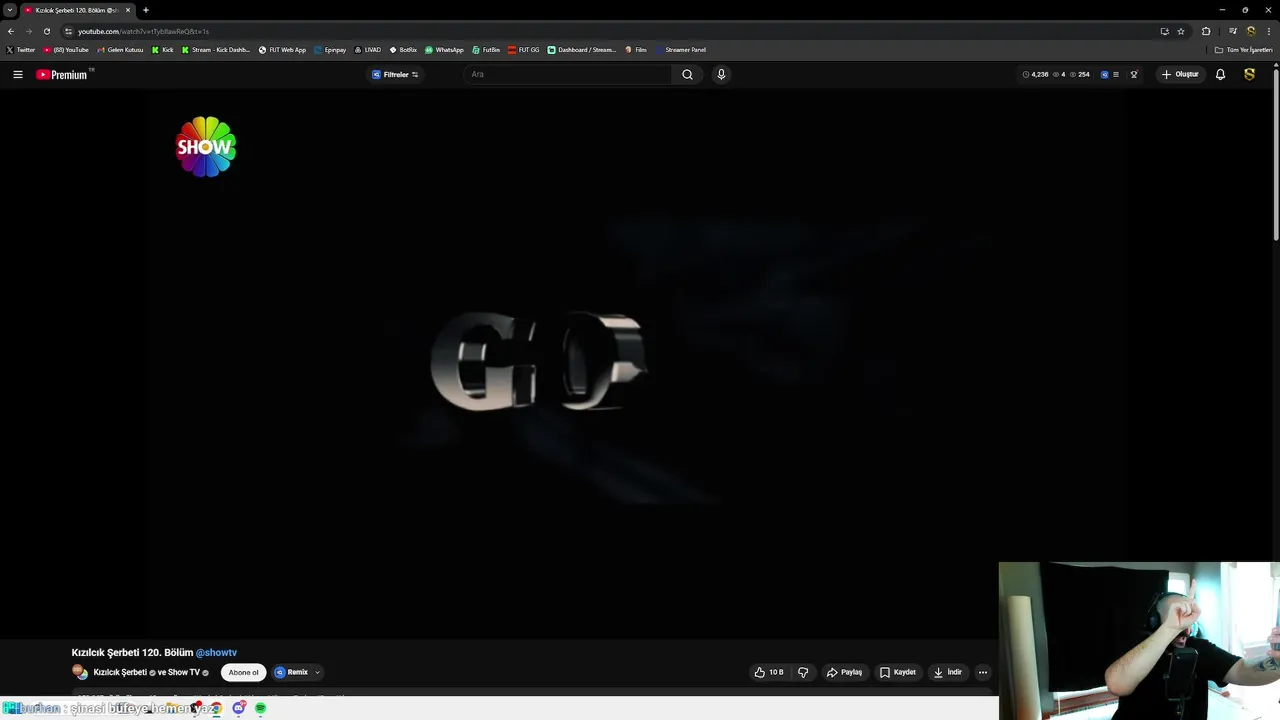Dislike the video with thumbs down
Viewport: 1280px width, 720px height.
coord(803,672)
